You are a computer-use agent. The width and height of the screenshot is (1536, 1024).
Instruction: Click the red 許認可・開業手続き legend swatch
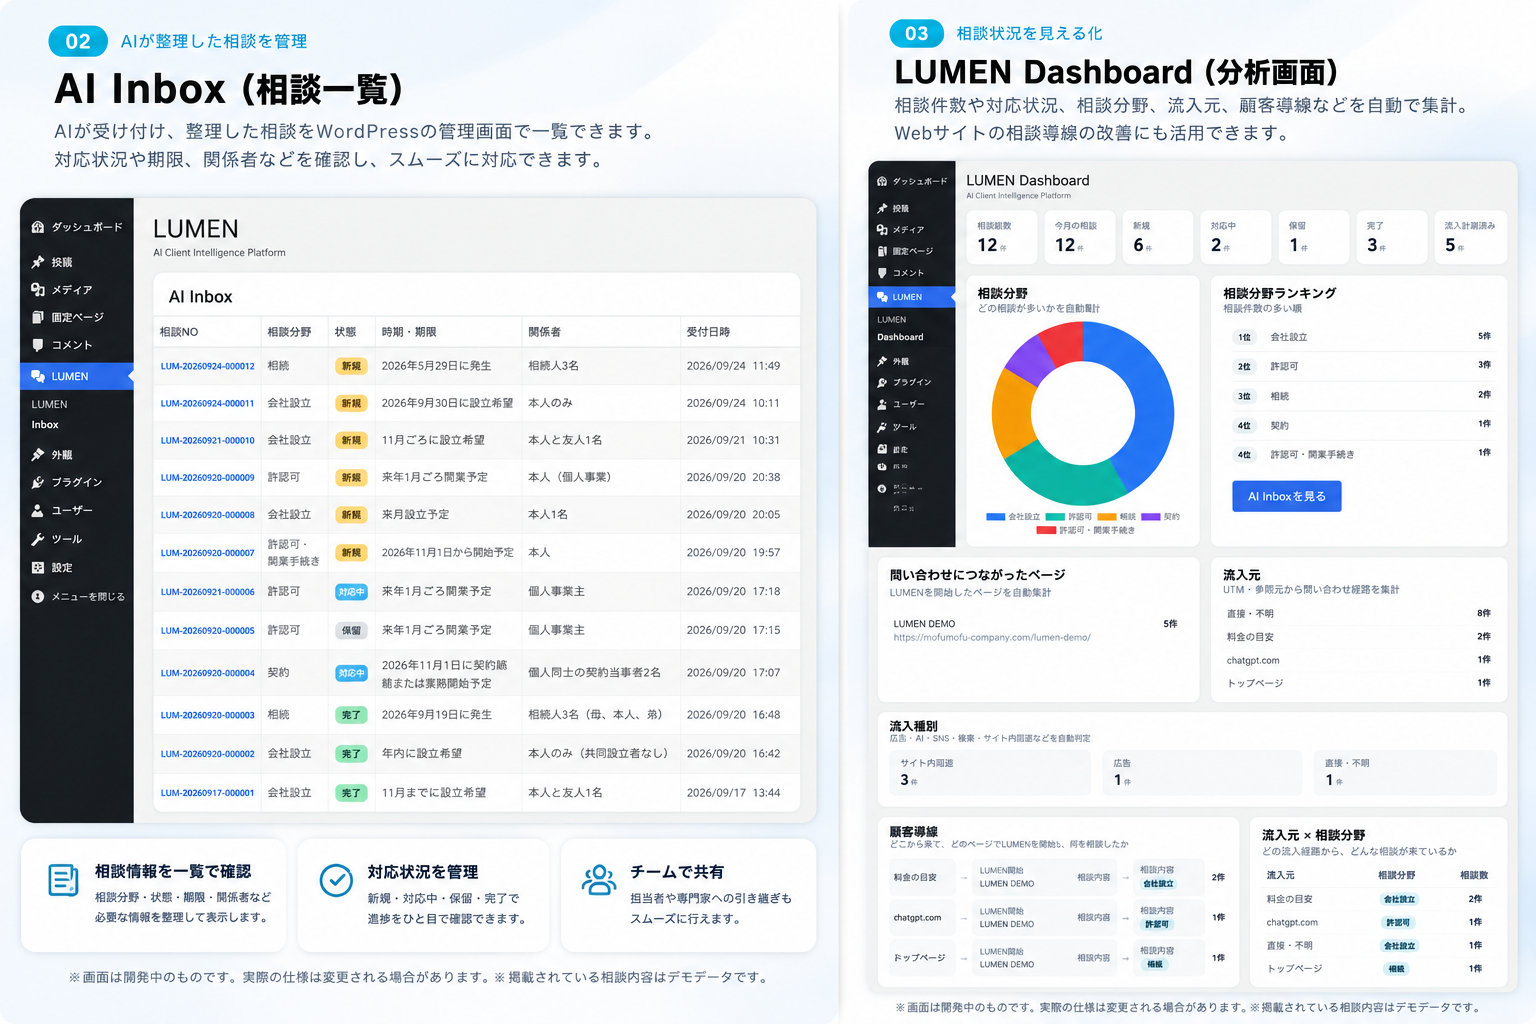tap(1046, 530)
